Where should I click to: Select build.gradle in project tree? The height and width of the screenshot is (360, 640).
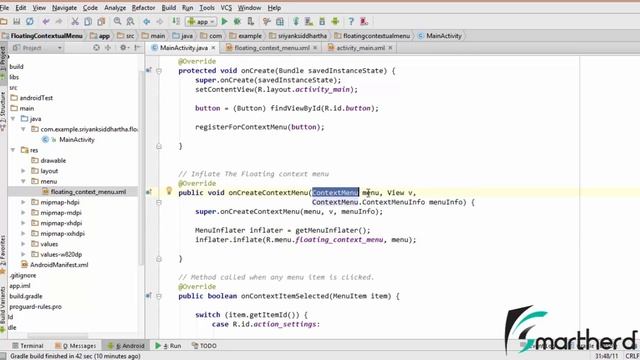[x=26, y=296]
